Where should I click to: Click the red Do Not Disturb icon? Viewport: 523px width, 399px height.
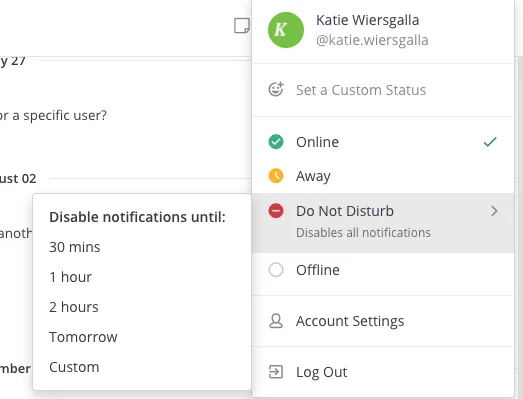[x=276, y=211]
